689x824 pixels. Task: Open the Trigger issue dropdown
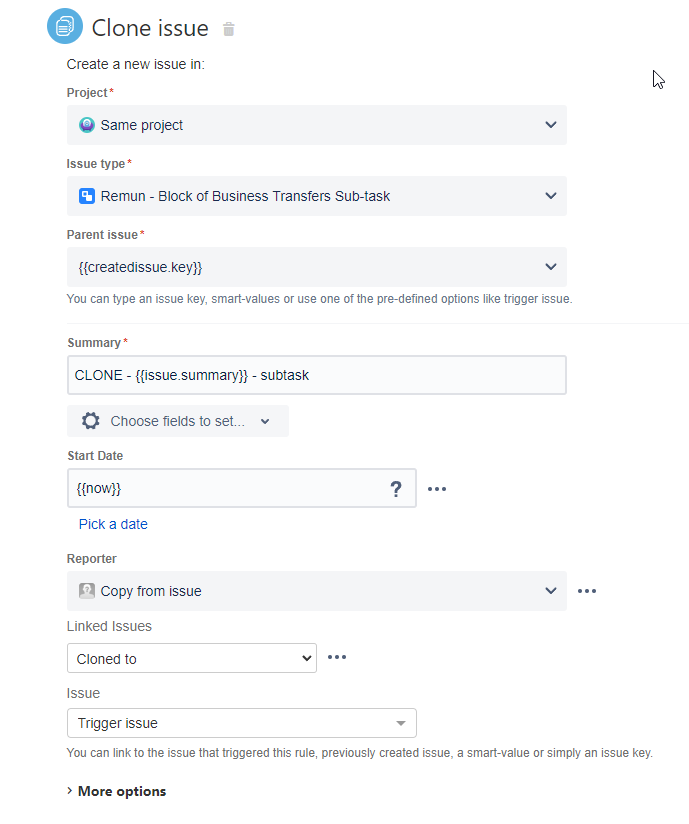click(242, 723)
